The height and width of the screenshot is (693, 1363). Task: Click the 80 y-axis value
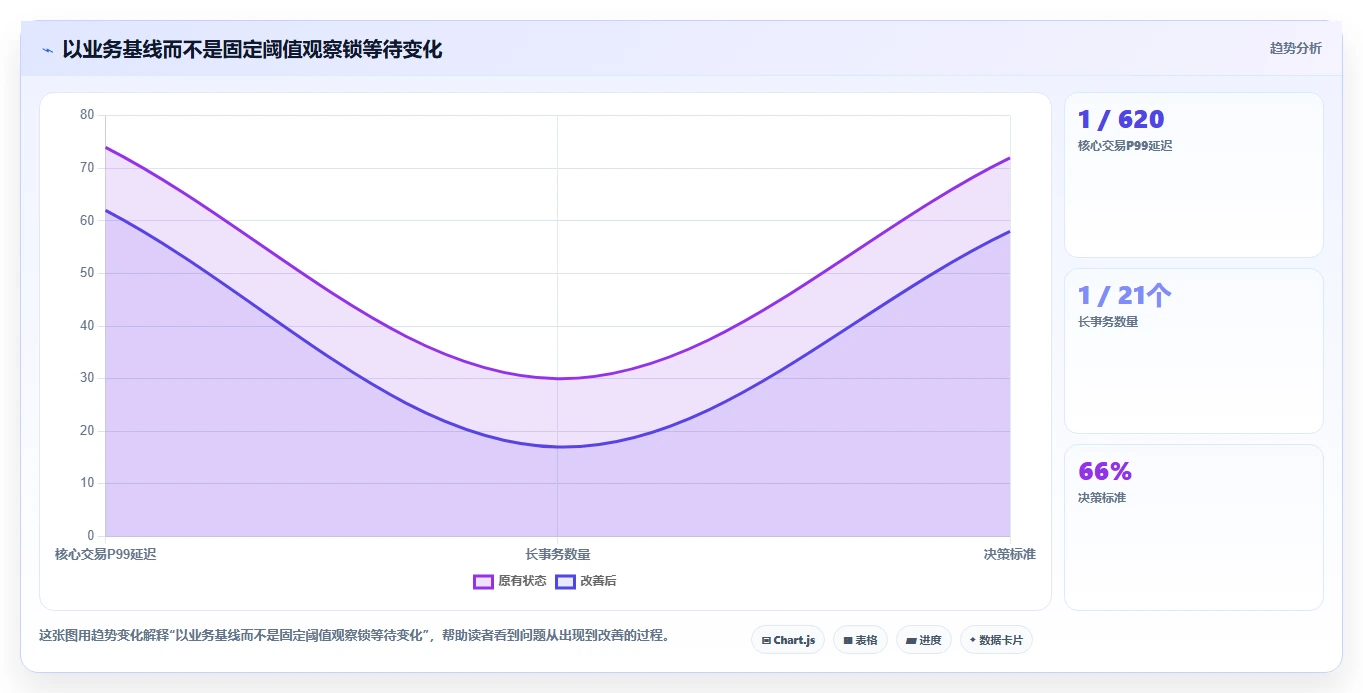87,115
